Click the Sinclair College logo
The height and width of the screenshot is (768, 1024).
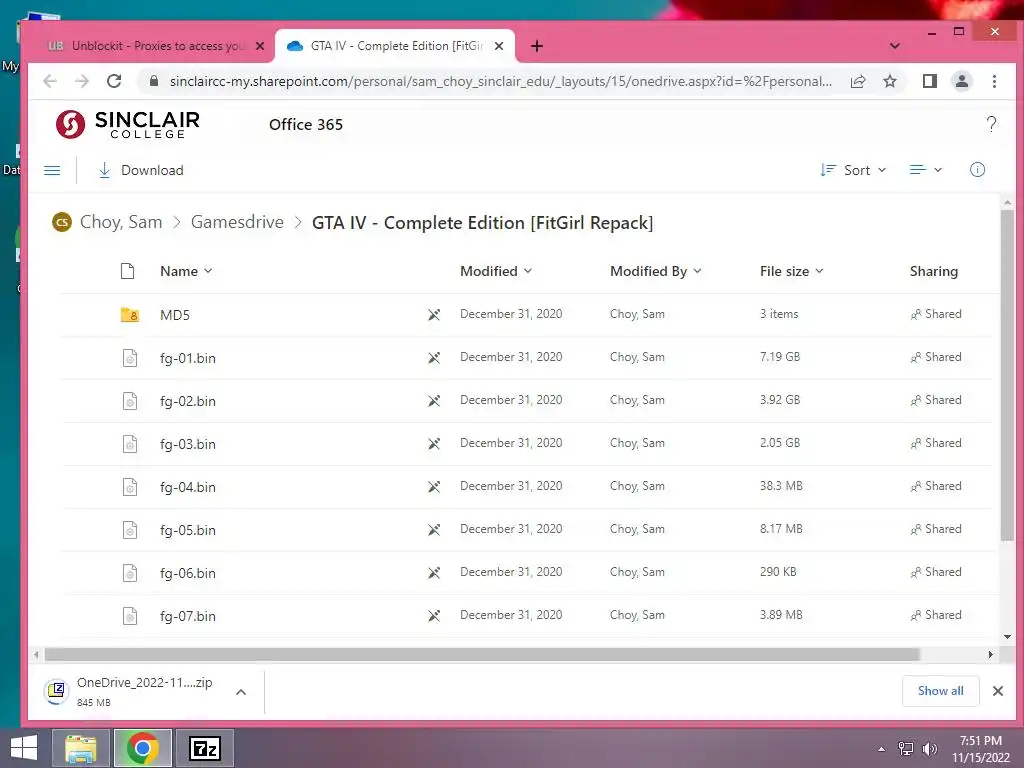(128, 124)
